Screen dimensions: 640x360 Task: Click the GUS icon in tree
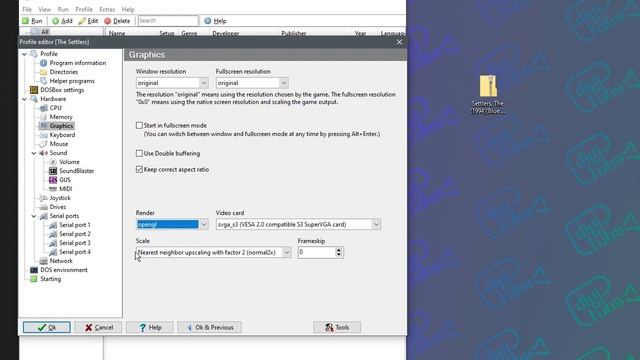click(x=53, y=180)
